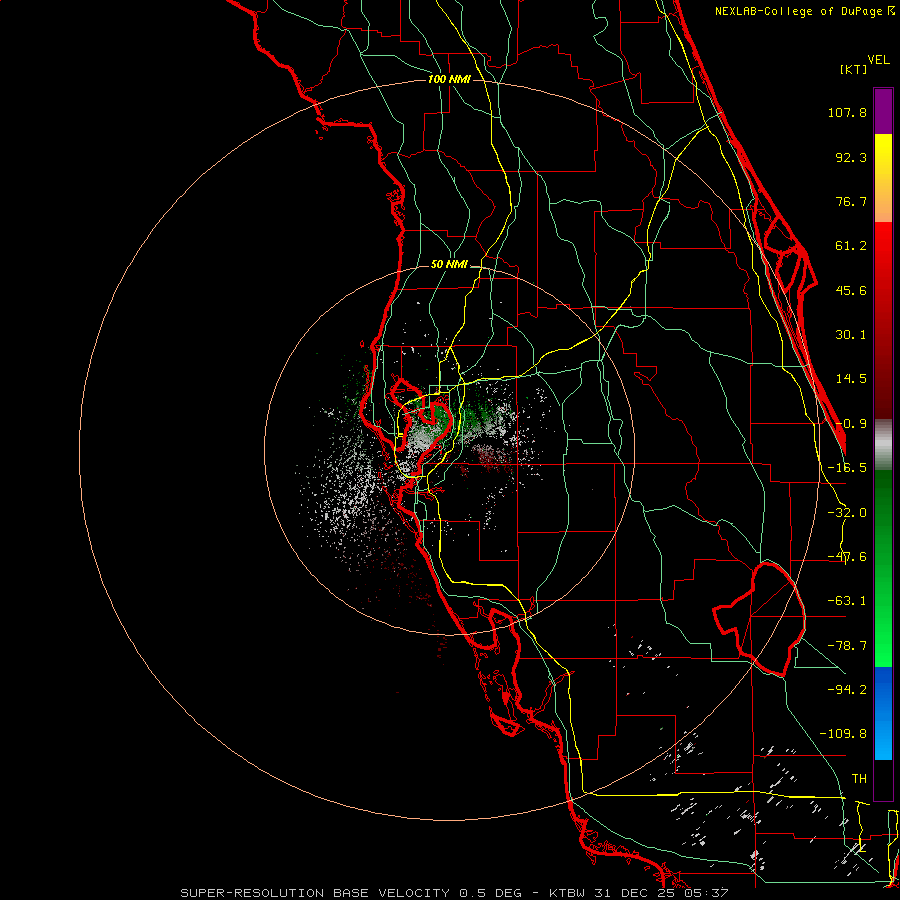This screenshot has width=900, height=900.
Task: Click the -63.1 scale value
Action: [x=847, y=601]
